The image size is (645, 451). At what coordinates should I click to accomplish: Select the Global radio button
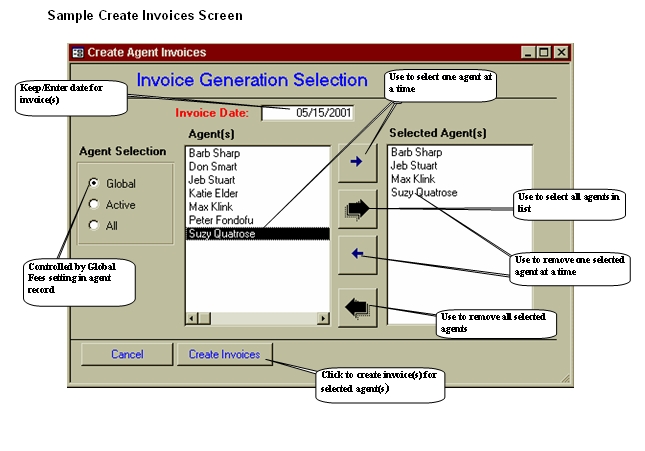click(x=94, y=183)
